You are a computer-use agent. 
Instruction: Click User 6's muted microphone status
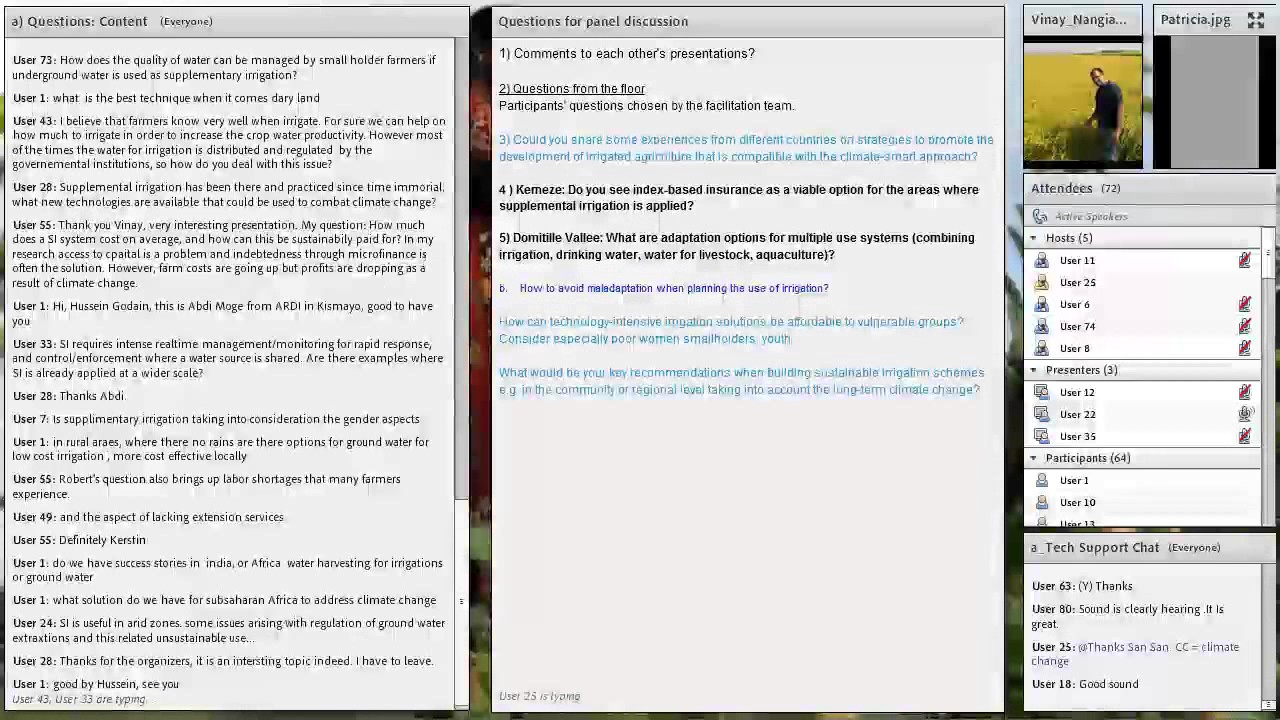[1244, 304]
